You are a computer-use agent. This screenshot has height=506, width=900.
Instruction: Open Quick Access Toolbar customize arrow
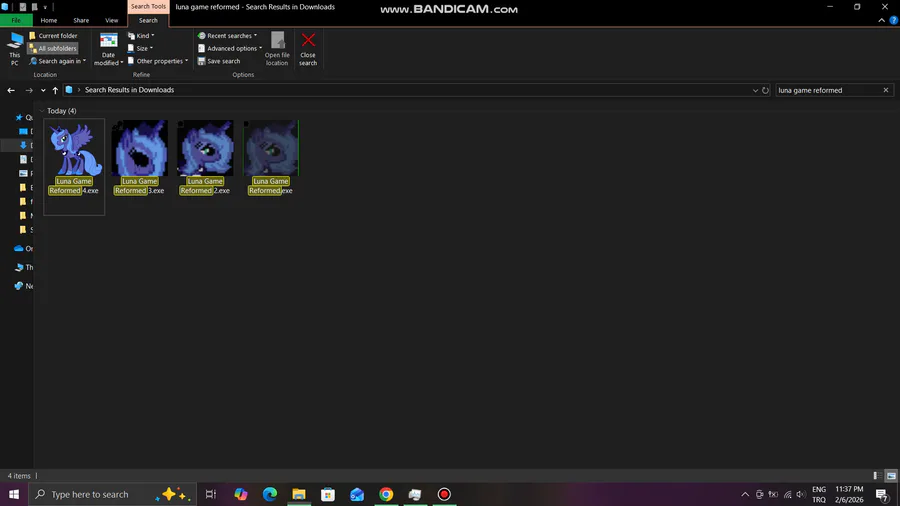[x=45, y=7]
